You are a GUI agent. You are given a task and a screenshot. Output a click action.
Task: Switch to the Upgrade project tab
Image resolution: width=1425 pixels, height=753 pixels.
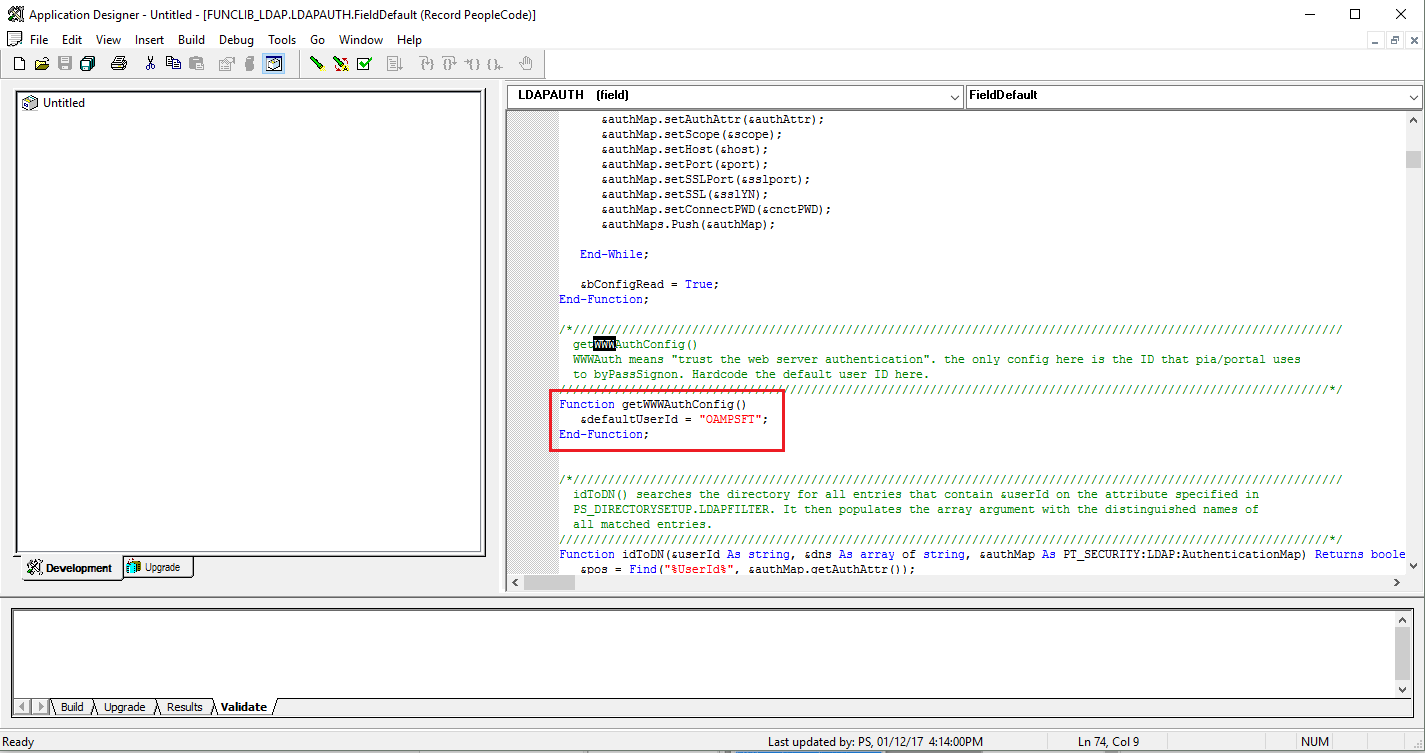coord(157,567)
